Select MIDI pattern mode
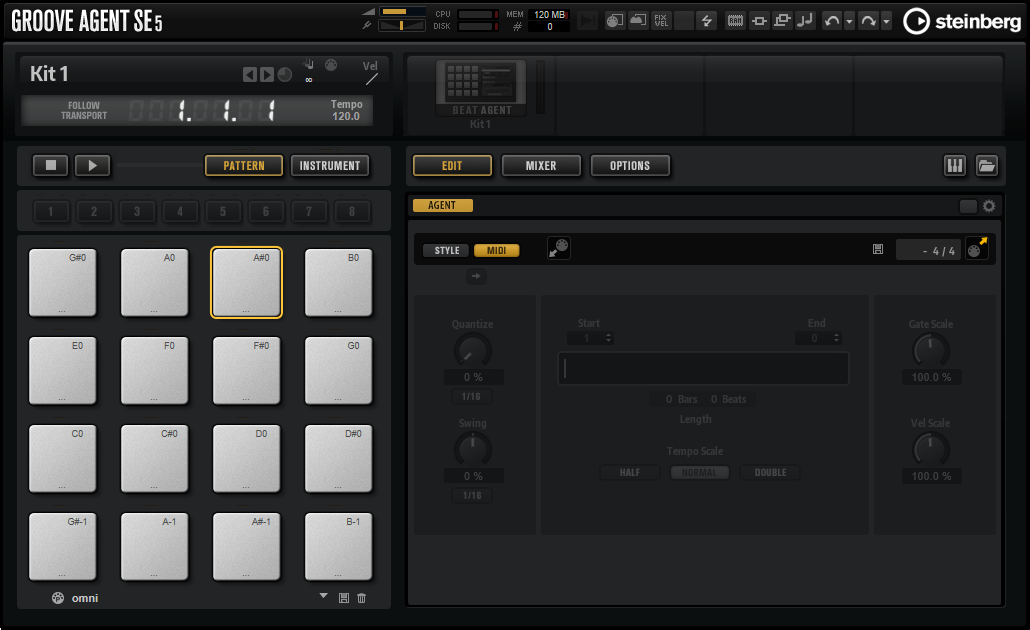The height and width of the screenshot is (630, 1030). pos(497,250)
